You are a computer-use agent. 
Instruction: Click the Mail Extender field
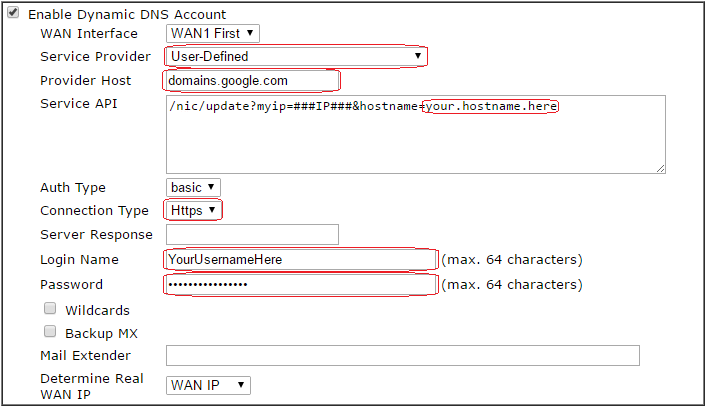[403, 356]
